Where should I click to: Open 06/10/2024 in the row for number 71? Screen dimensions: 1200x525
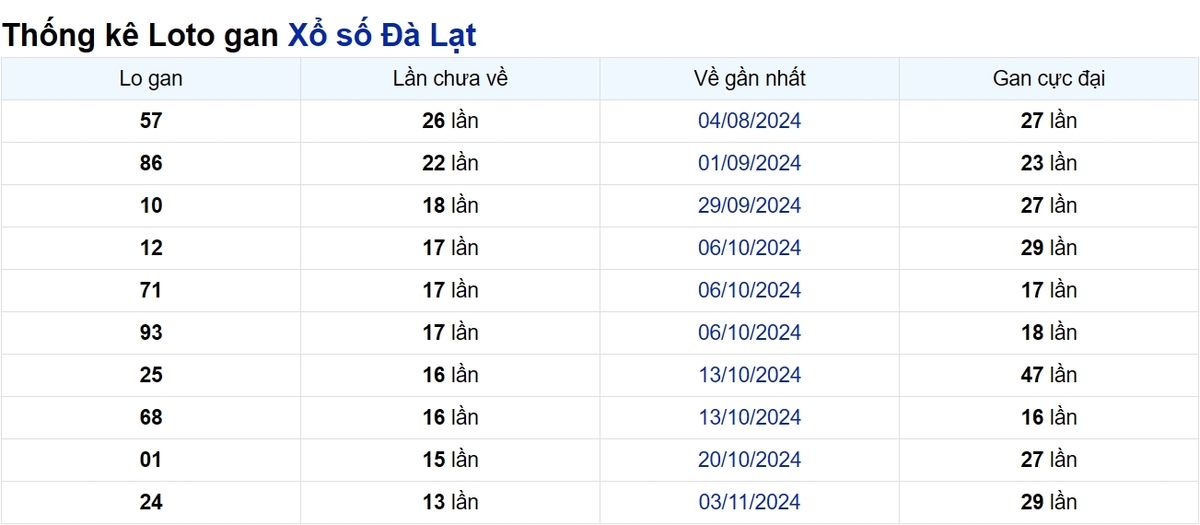point(749,290)
